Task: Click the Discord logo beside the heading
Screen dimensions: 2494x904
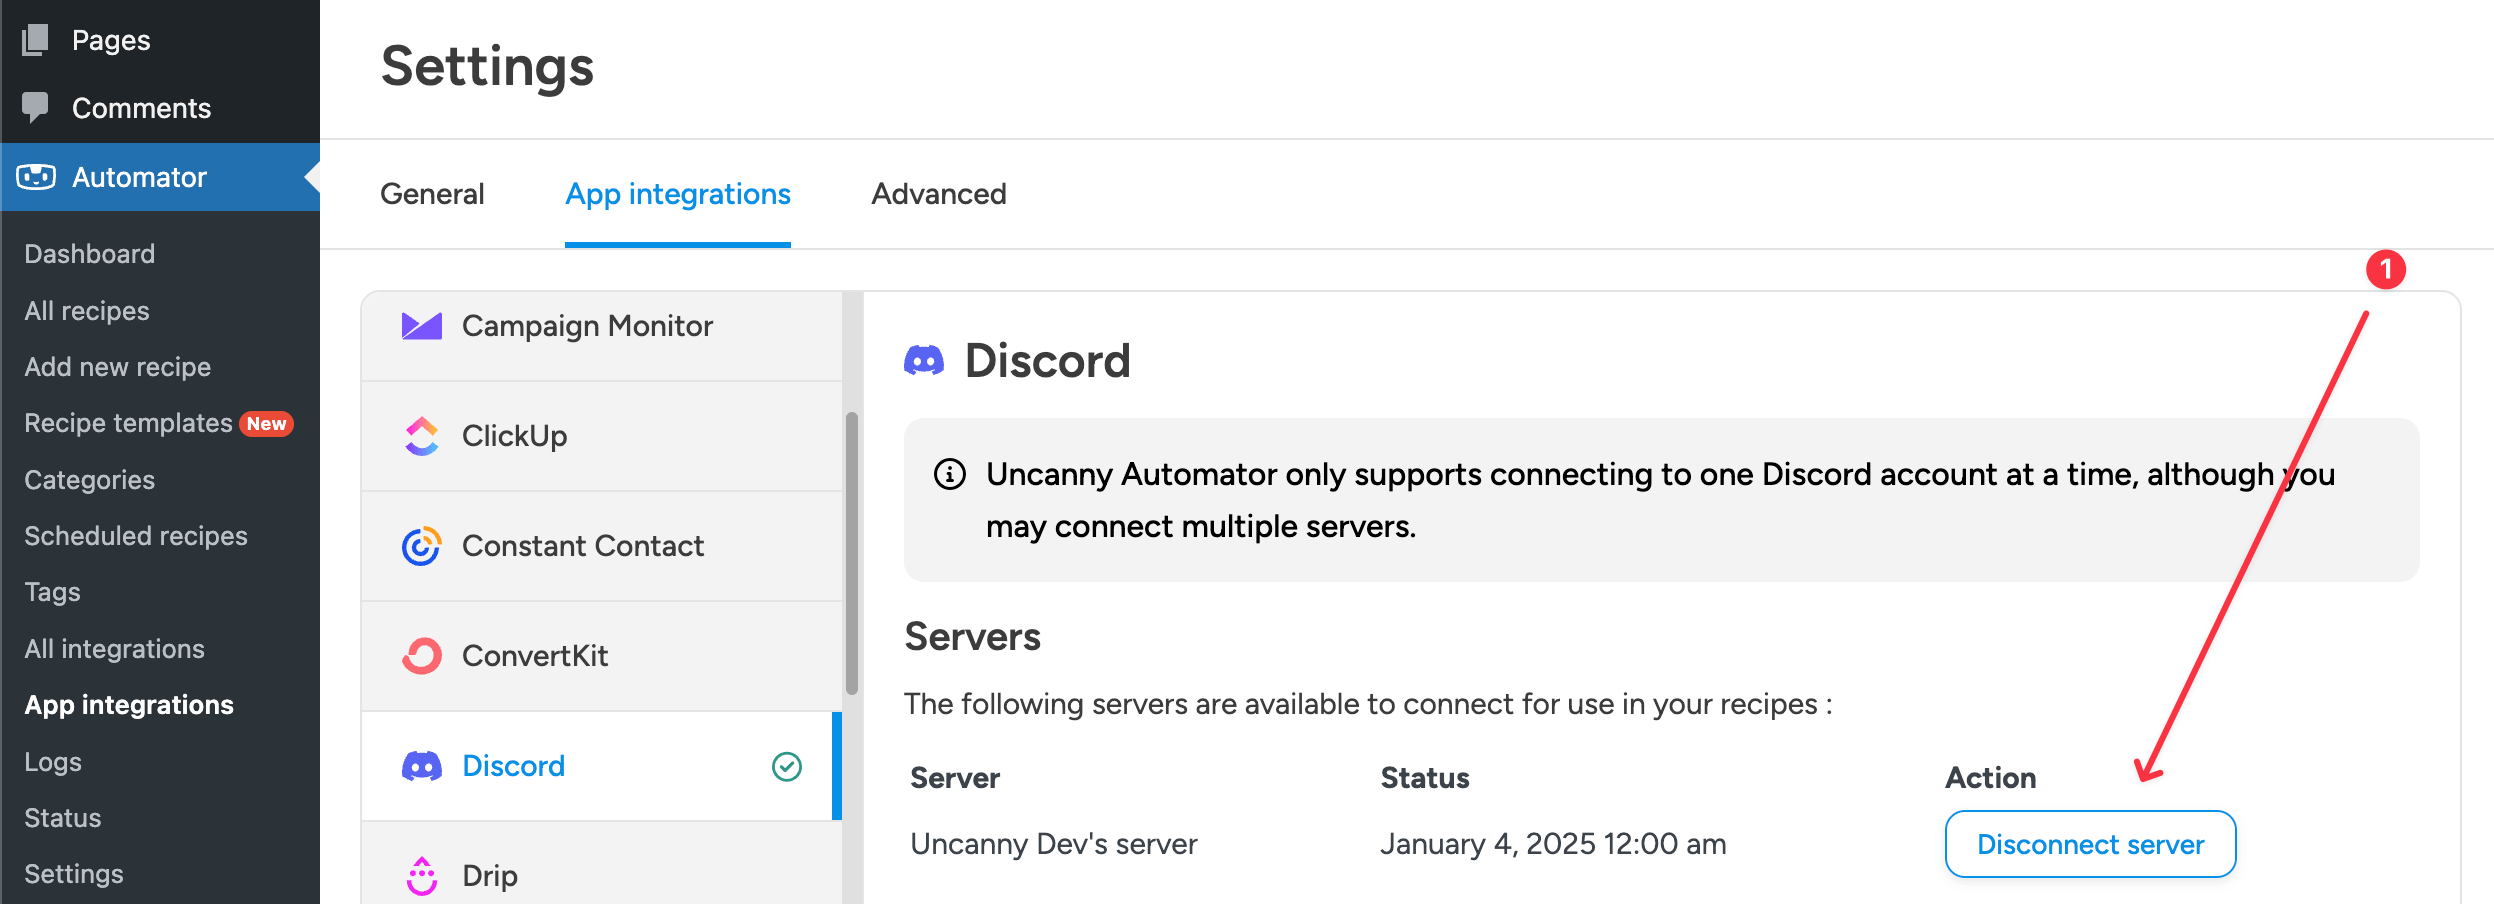Action: pyautogui.click(x=924, y=360)
